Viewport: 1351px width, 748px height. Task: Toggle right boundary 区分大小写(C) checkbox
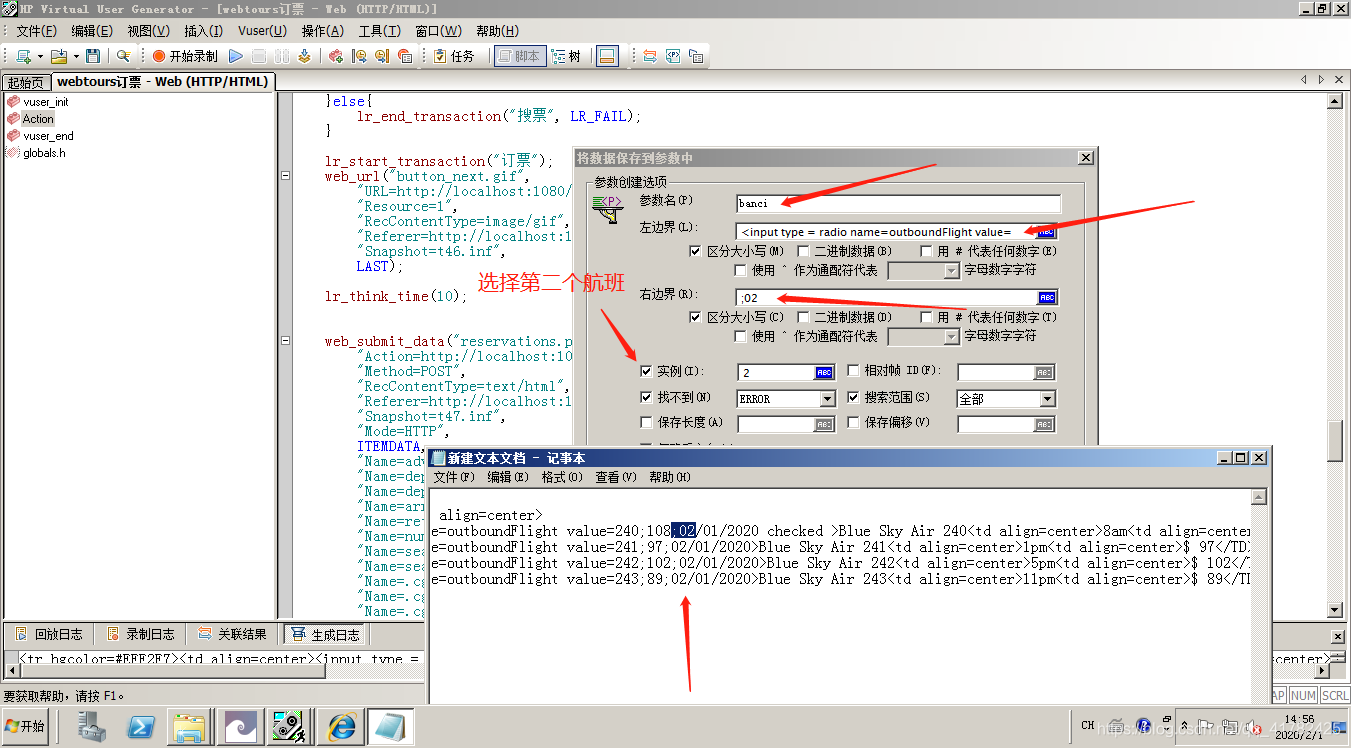696,317
